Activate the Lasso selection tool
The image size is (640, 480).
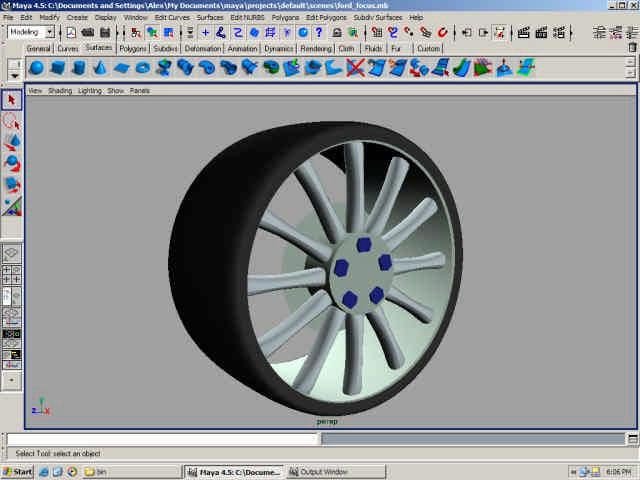point(12,121)
